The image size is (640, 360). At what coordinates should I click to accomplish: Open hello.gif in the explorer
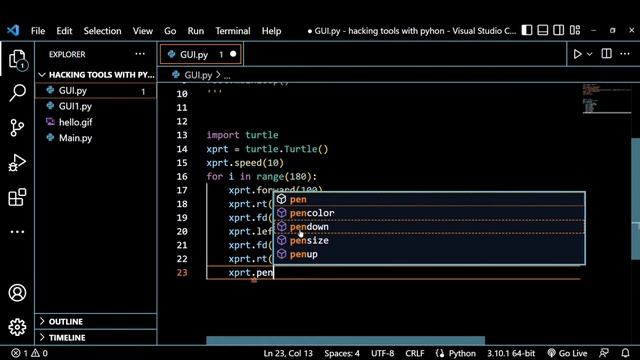coord(97,122)
